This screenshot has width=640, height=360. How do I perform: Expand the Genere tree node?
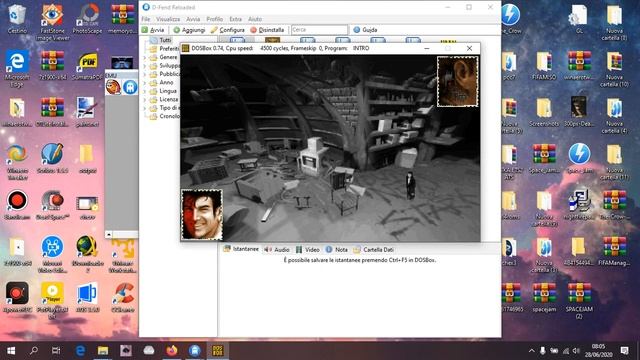pyautogui.click(x=144, y=58)
